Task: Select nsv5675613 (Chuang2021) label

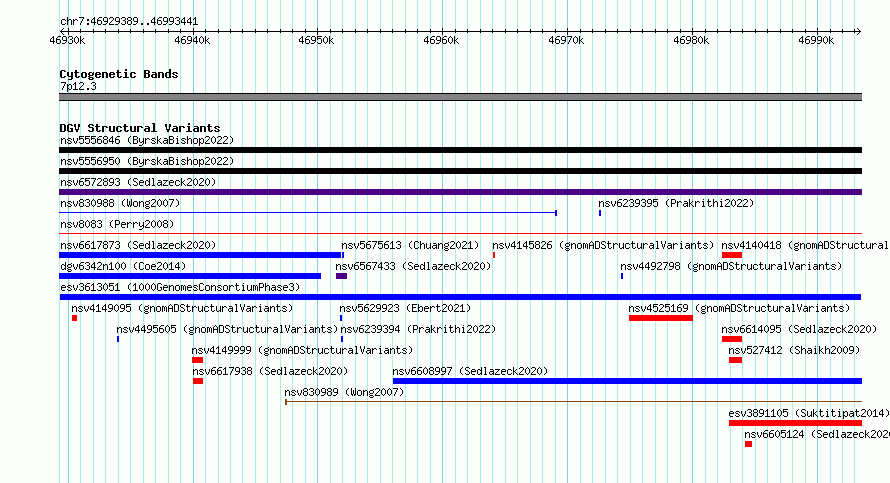Action: (410, 245)
